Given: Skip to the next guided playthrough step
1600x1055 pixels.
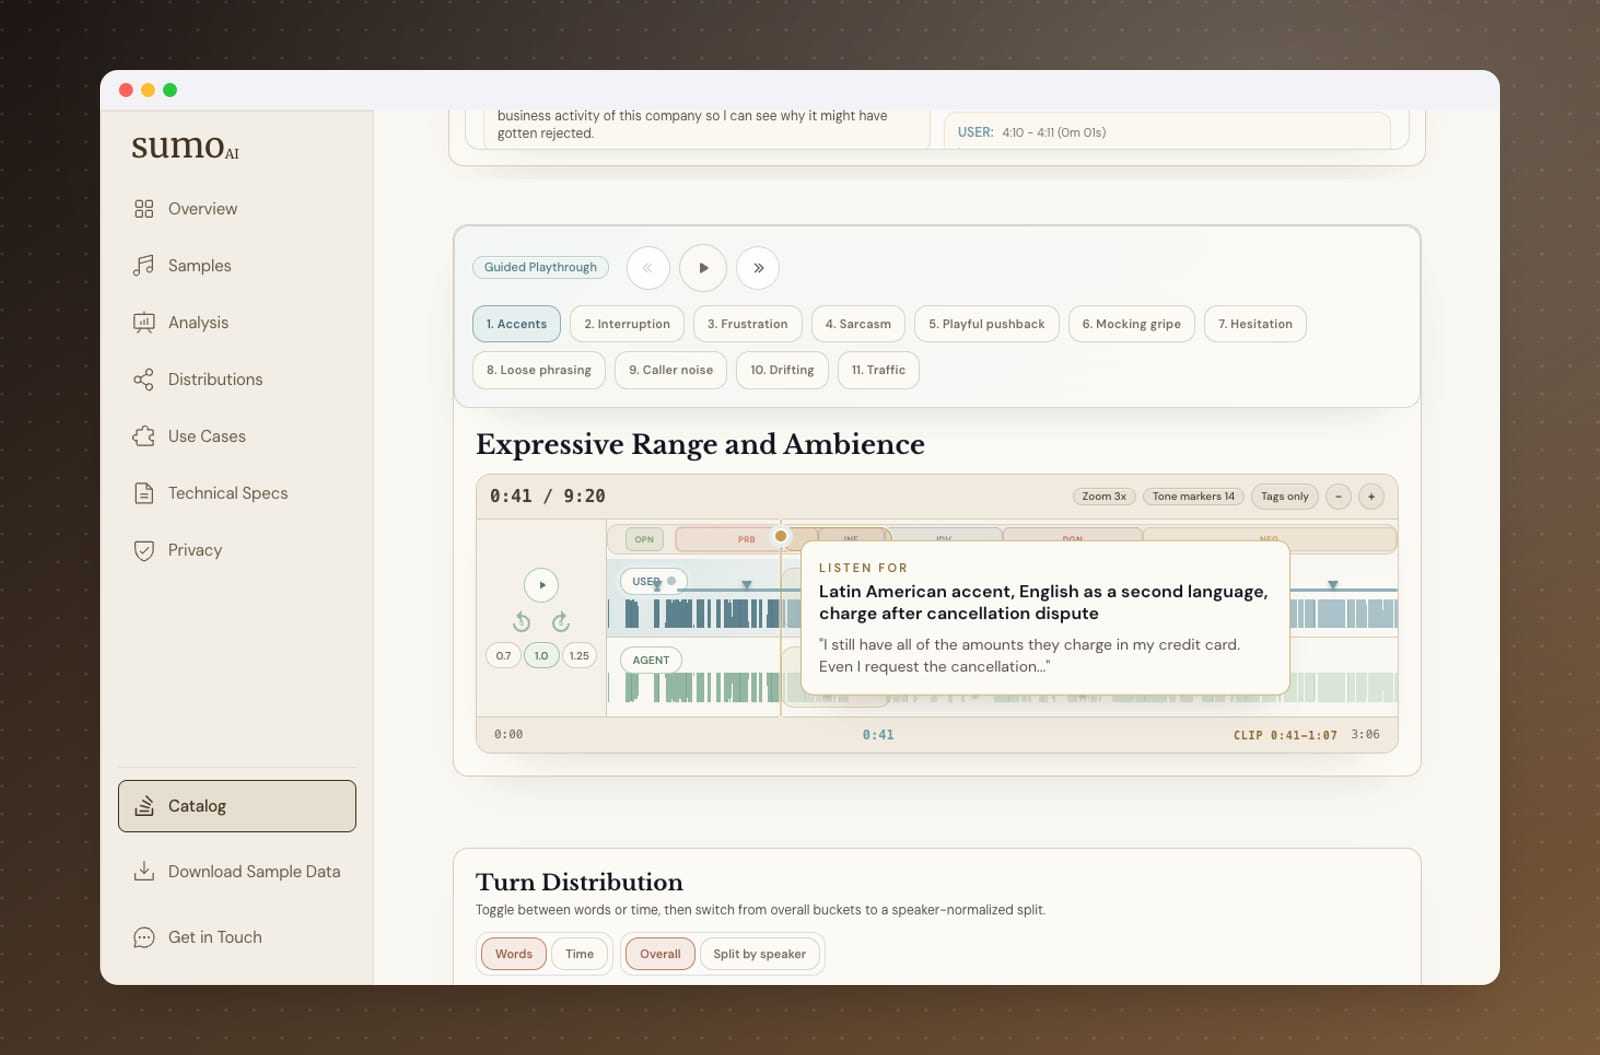Looking at the screenshot, I should [758, 268].
